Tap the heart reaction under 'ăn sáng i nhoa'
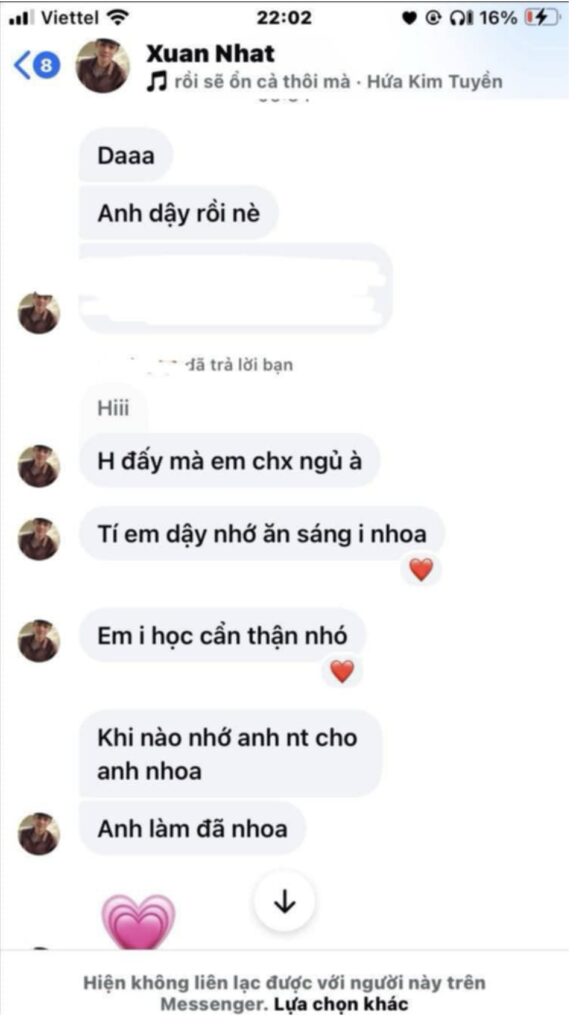The image size is (576, 1024). tap(421, 569)
